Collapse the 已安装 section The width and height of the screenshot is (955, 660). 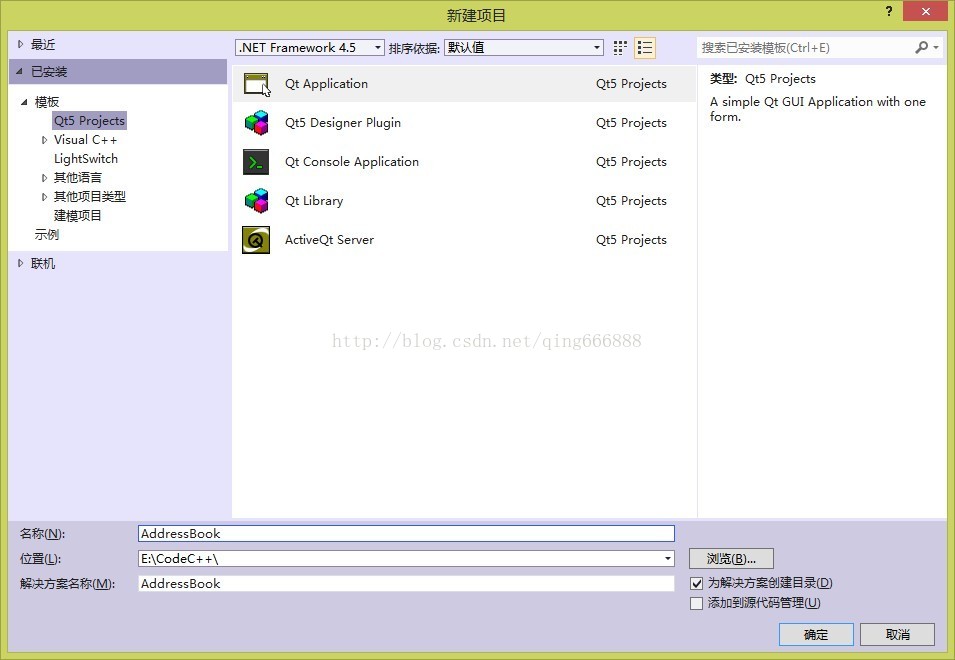coord(19,71)
